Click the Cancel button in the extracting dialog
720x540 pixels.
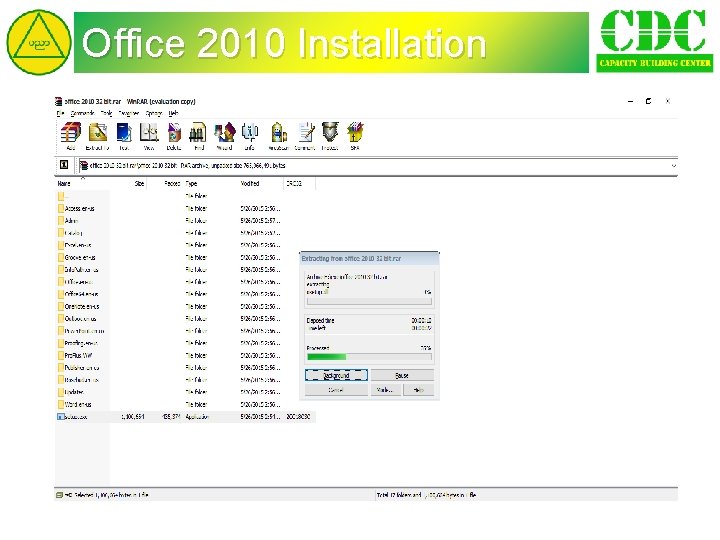[x=336, y=390]
